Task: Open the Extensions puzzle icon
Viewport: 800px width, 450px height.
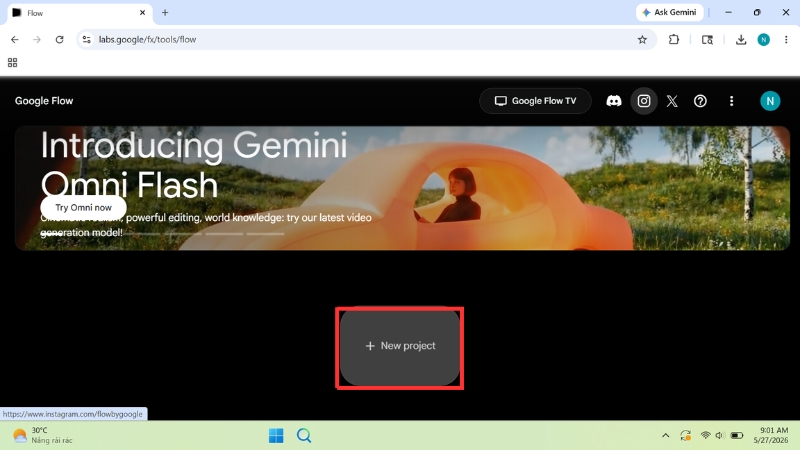Action: click(x=673, y=39)
